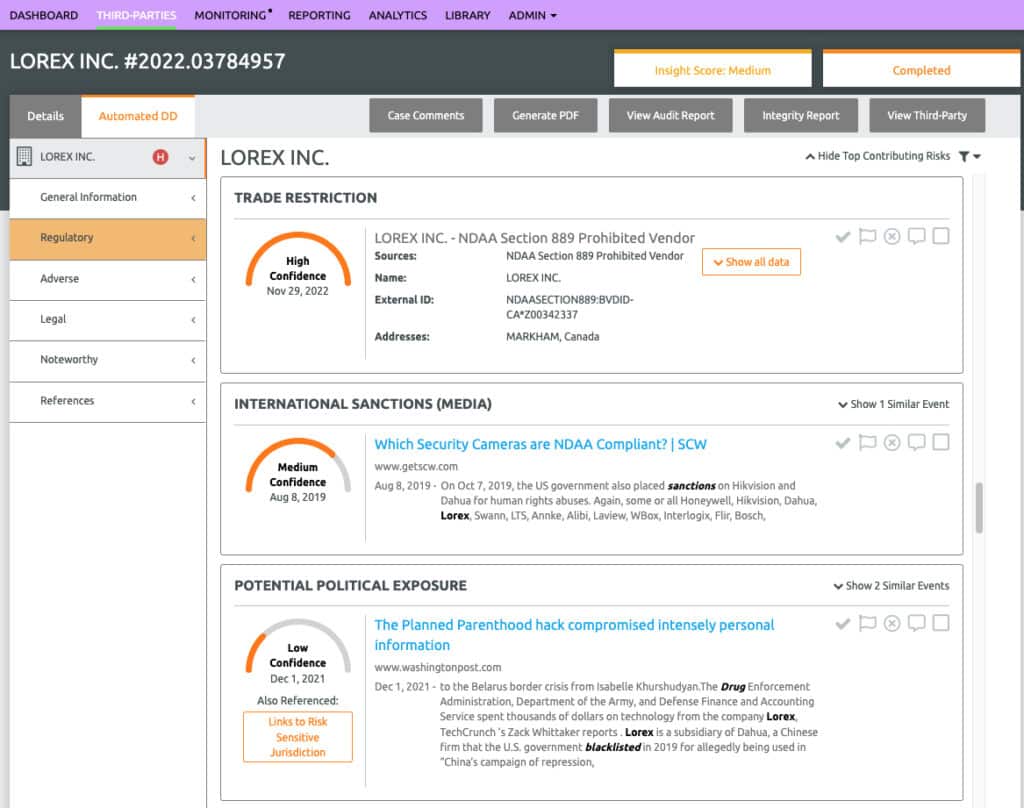Flag the Trade Restriction NDAA entry

coord(867,237)
